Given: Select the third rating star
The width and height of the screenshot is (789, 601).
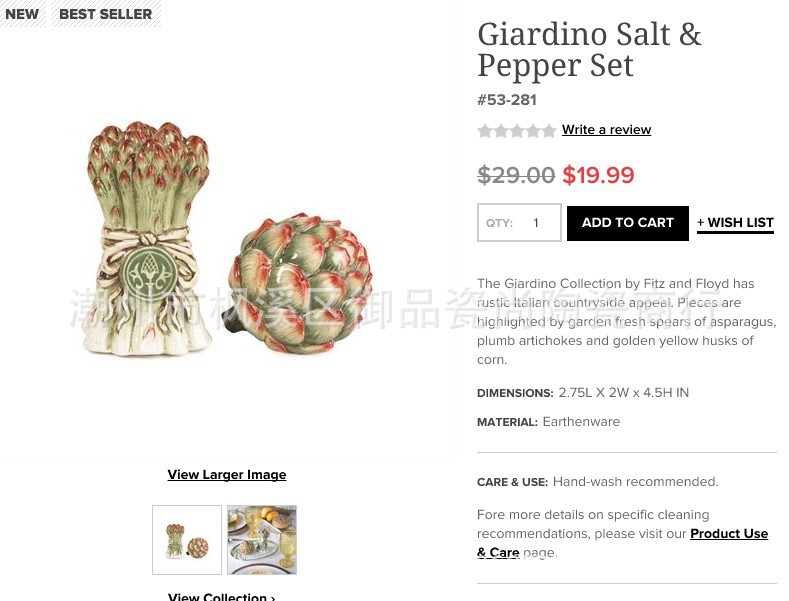Looking at the screenshot, I should (x=517, y=131).
